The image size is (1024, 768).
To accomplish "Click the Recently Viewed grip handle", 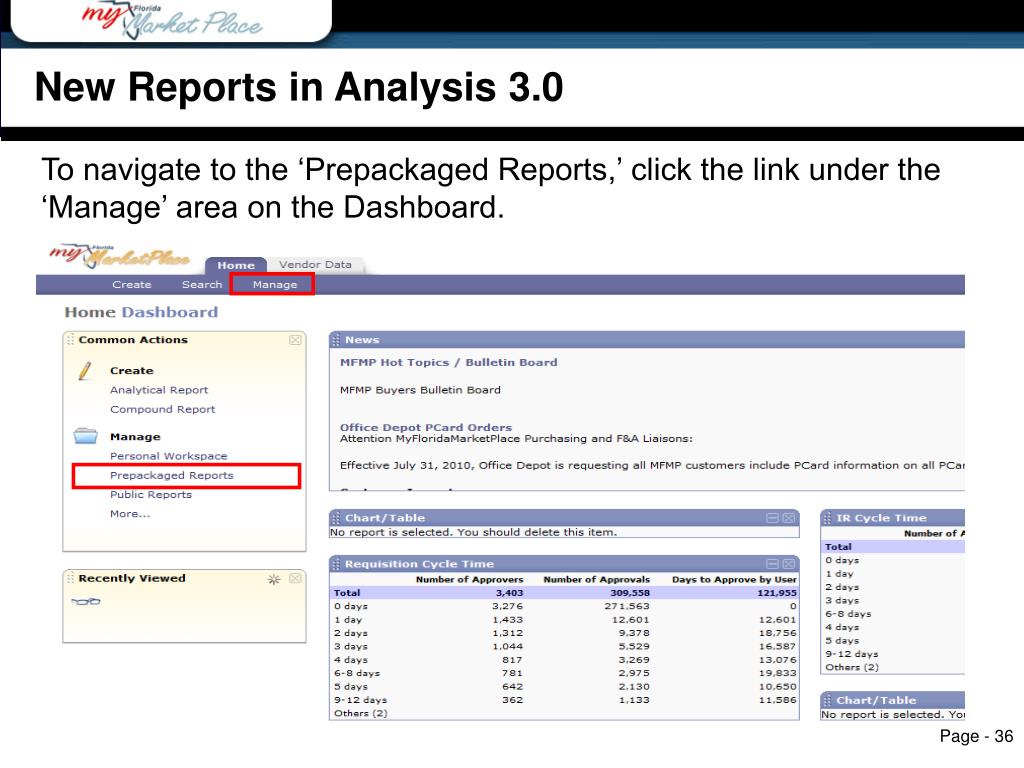I will 70,579.
